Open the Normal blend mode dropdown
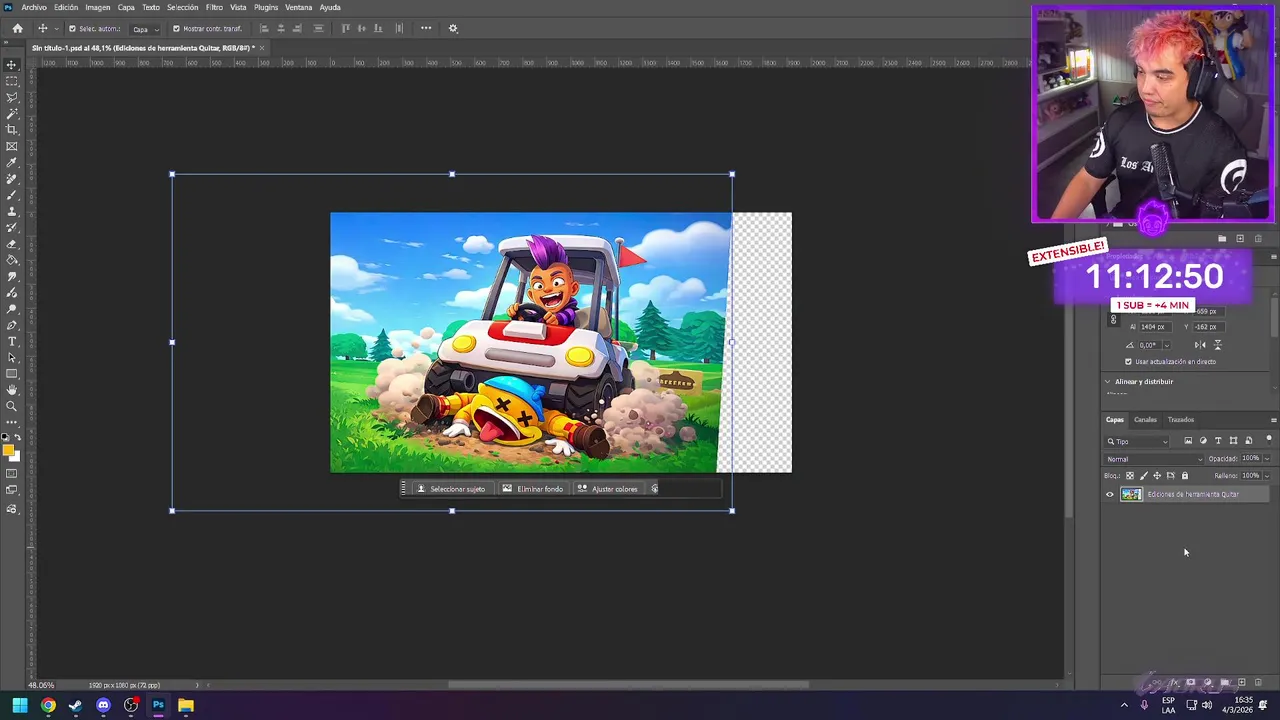Screen dimensions: 1280x720 click(x=1154, y=459)
